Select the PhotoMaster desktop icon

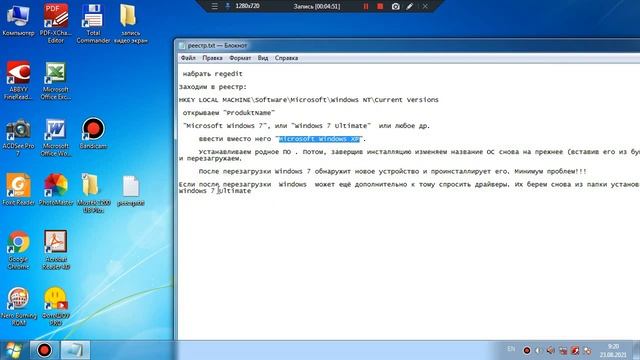pyautogui.click(x=56, y=189)
